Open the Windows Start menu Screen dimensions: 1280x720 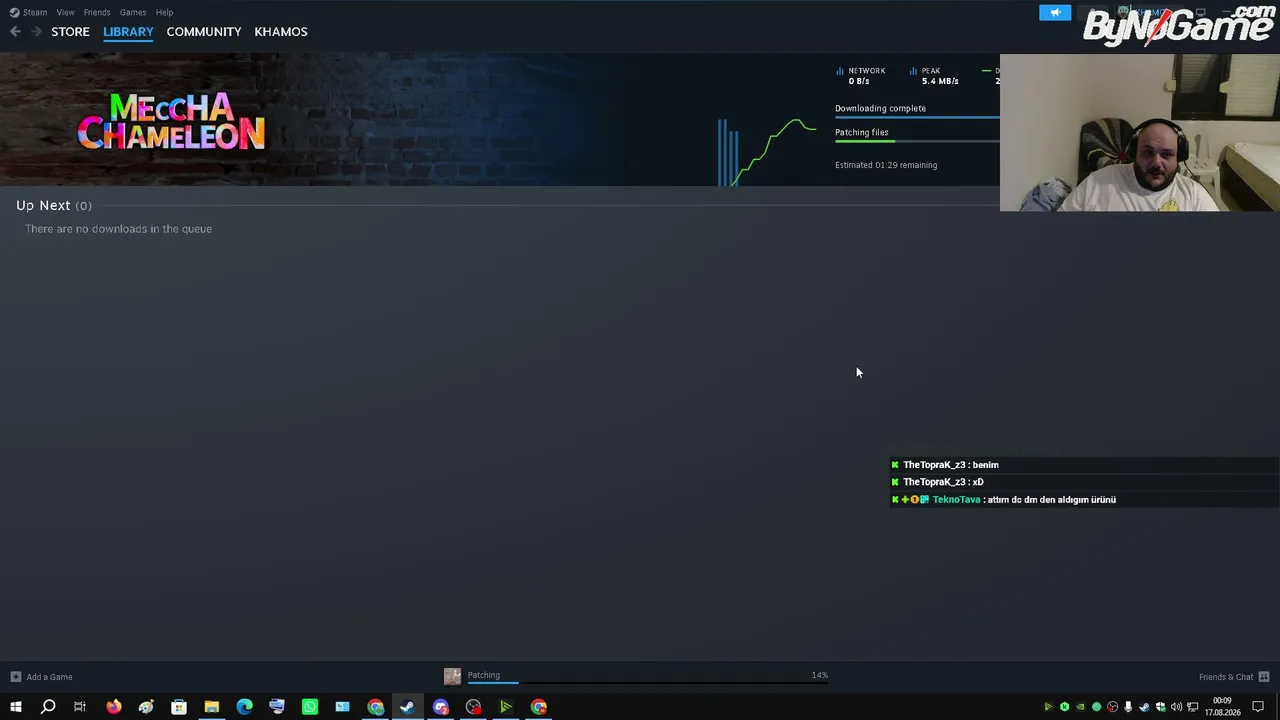15,707
